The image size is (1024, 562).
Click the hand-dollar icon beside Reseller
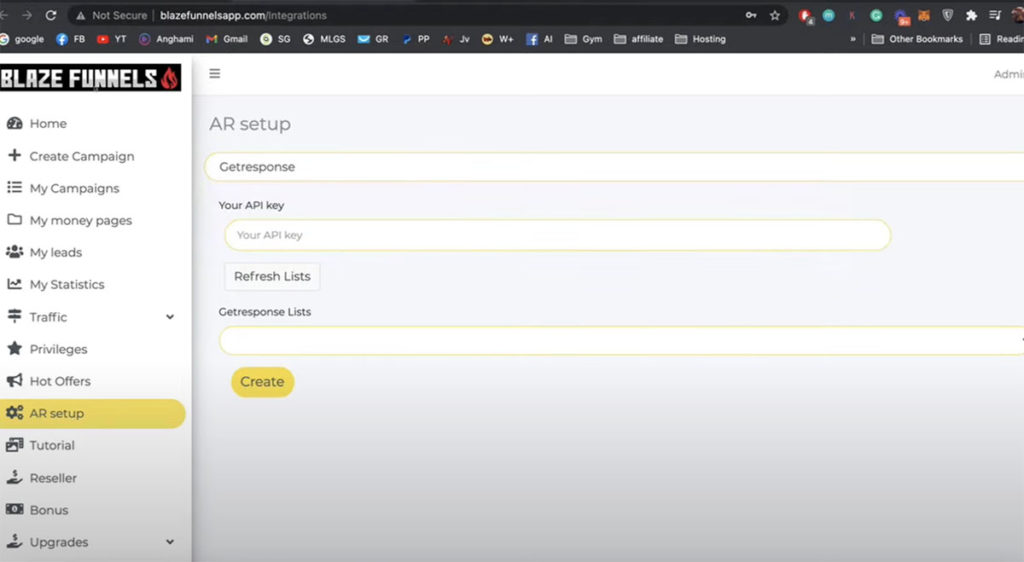(14, 477)
